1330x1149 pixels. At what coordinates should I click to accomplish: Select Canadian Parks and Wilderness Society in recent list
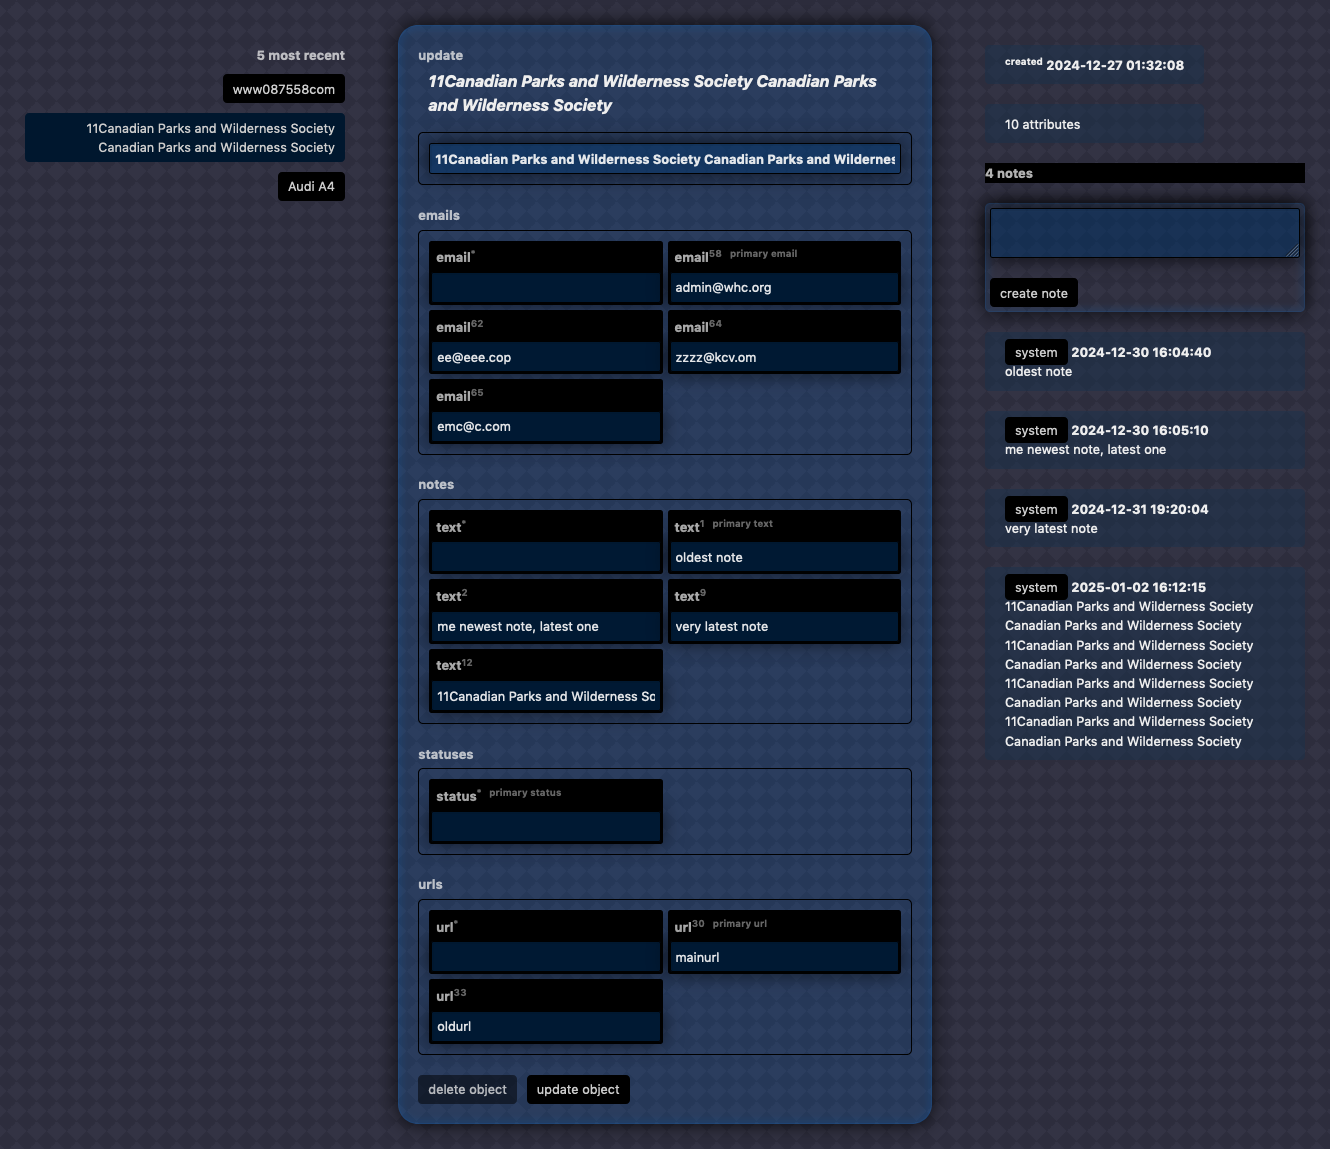[185, 138]
